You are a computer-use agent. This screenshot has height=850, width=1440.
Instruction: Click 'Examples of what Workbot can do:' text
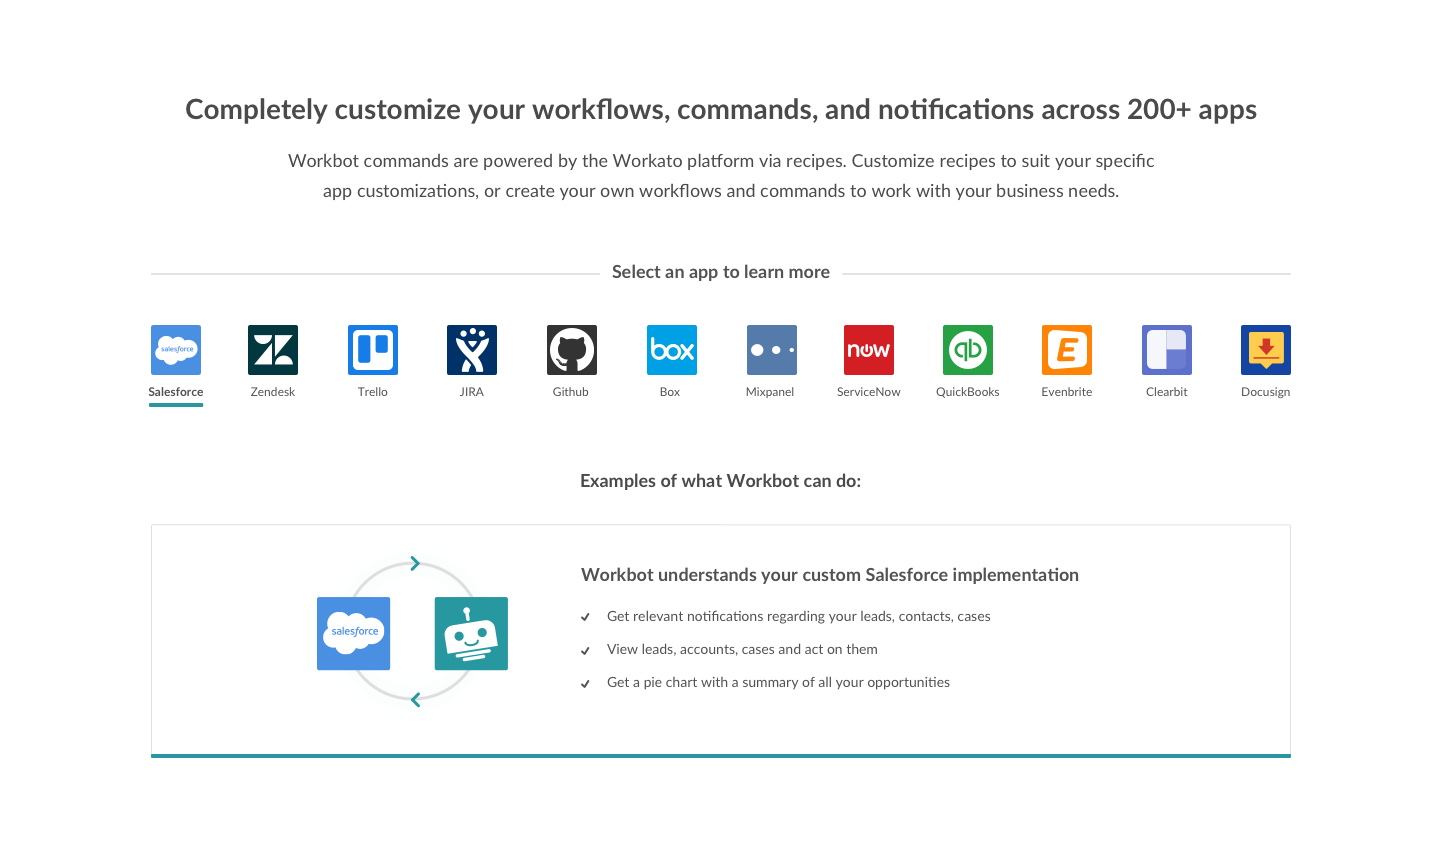click(721, 481)
